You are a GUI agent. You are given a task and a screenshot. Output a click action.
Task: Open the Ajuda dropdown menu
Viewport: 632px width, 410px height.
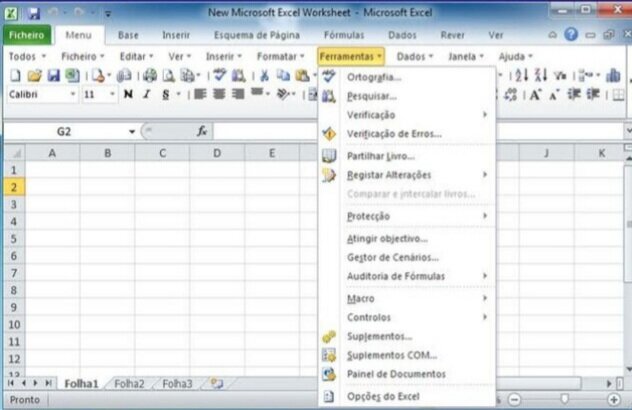click(516, 56)
